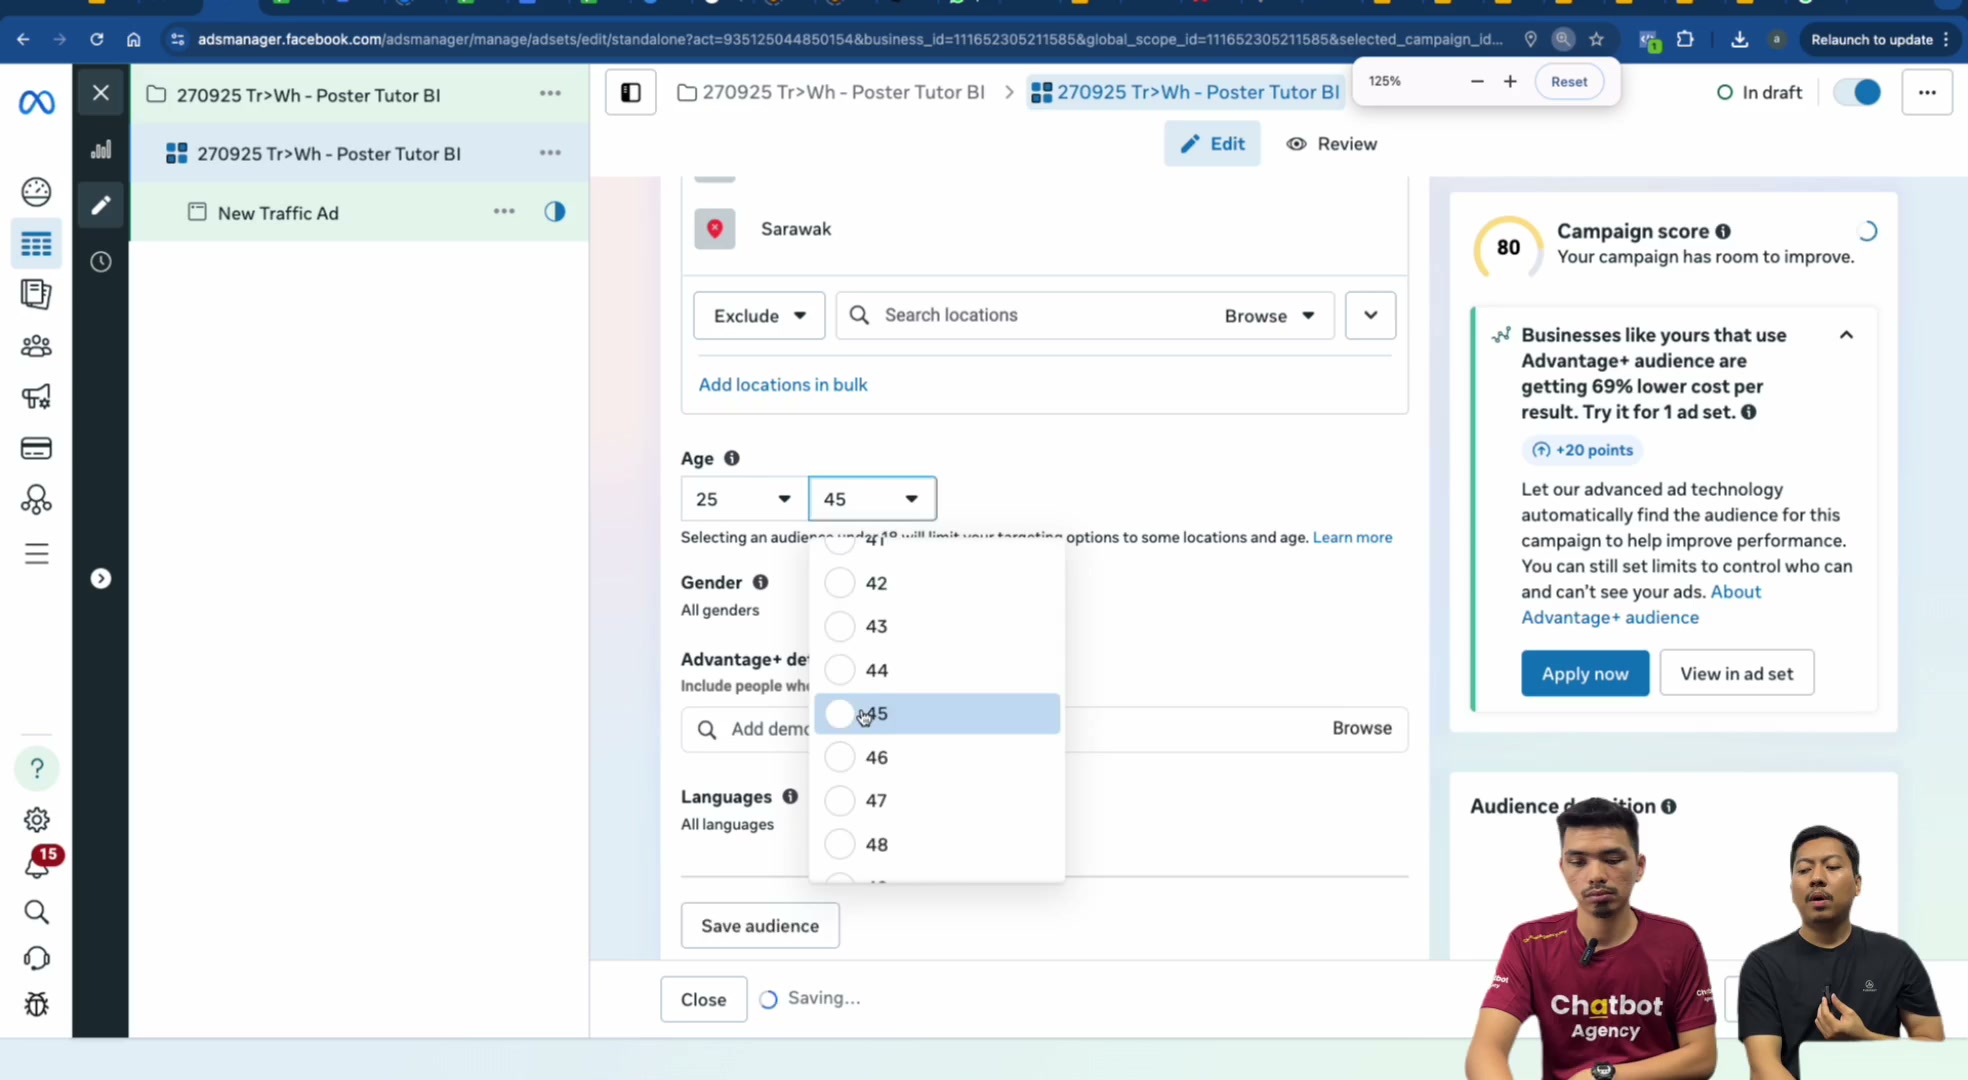Select the campaign folder 270925 Tr>Wh in tree

pos(308,95)
